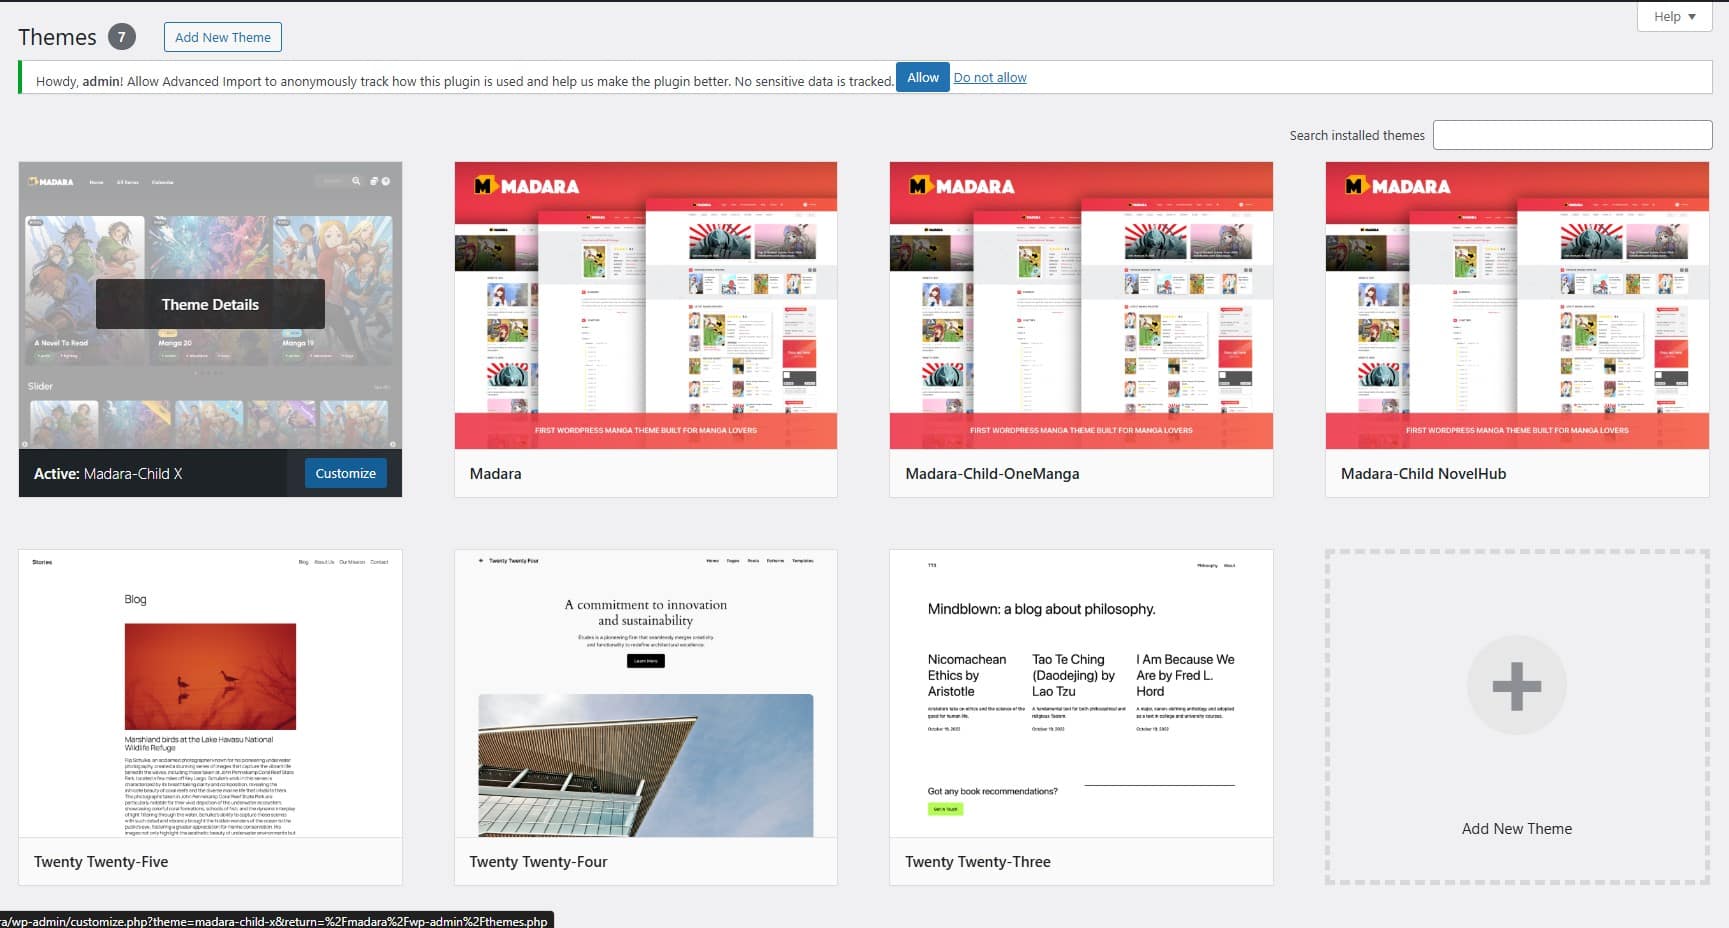Click the Twenty Twenty-Four theme name

point(538,861)
